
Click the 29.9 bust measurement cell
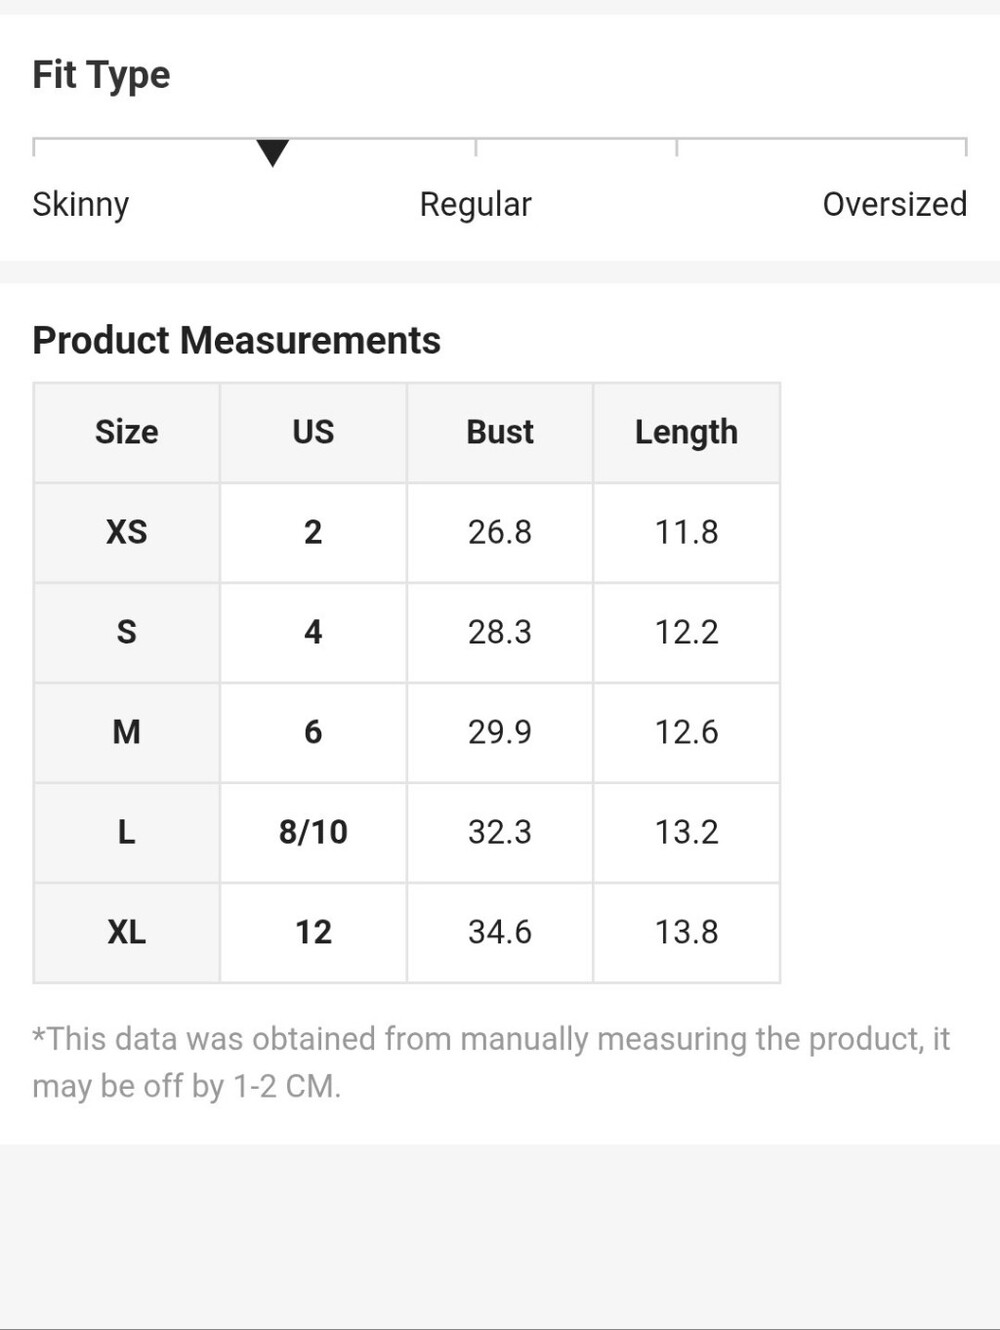coord(500,732)
